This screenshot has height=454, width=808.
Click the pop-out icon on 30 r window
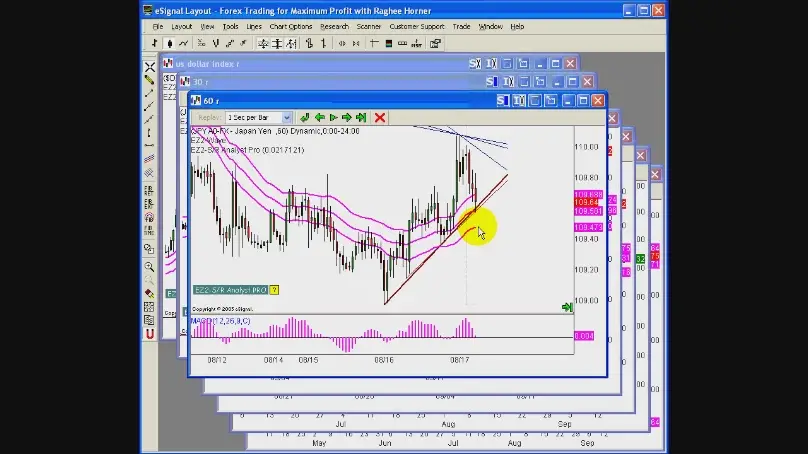(x=540, y=81)
